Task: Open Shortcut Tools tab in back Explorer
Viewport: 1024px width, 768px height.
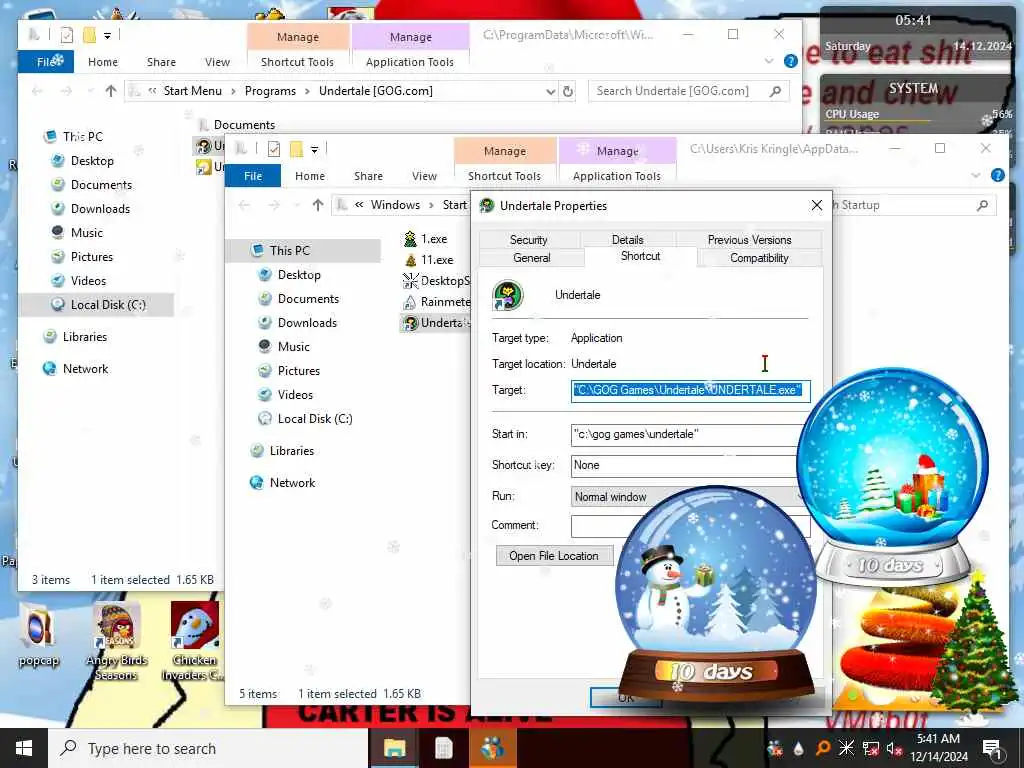Action: tap(297, 62)
